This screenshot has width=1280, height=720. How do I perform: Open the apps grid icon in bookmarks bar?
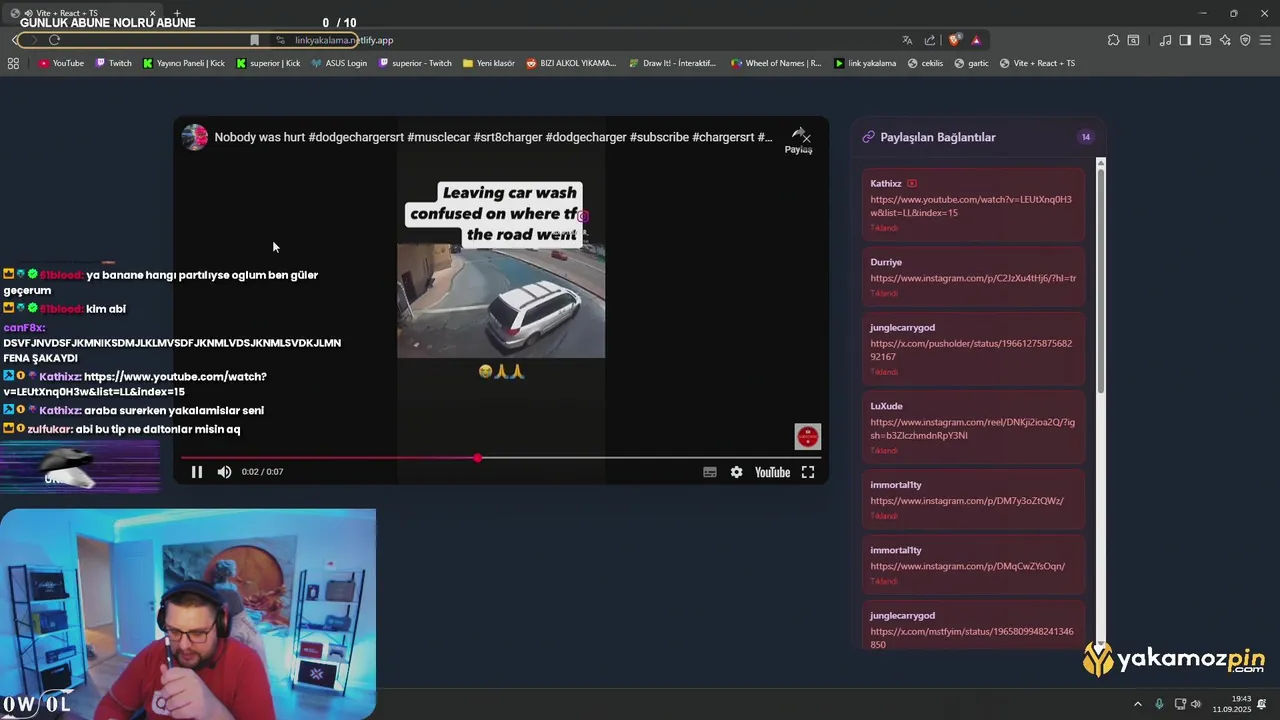click(x=13, y=63)
